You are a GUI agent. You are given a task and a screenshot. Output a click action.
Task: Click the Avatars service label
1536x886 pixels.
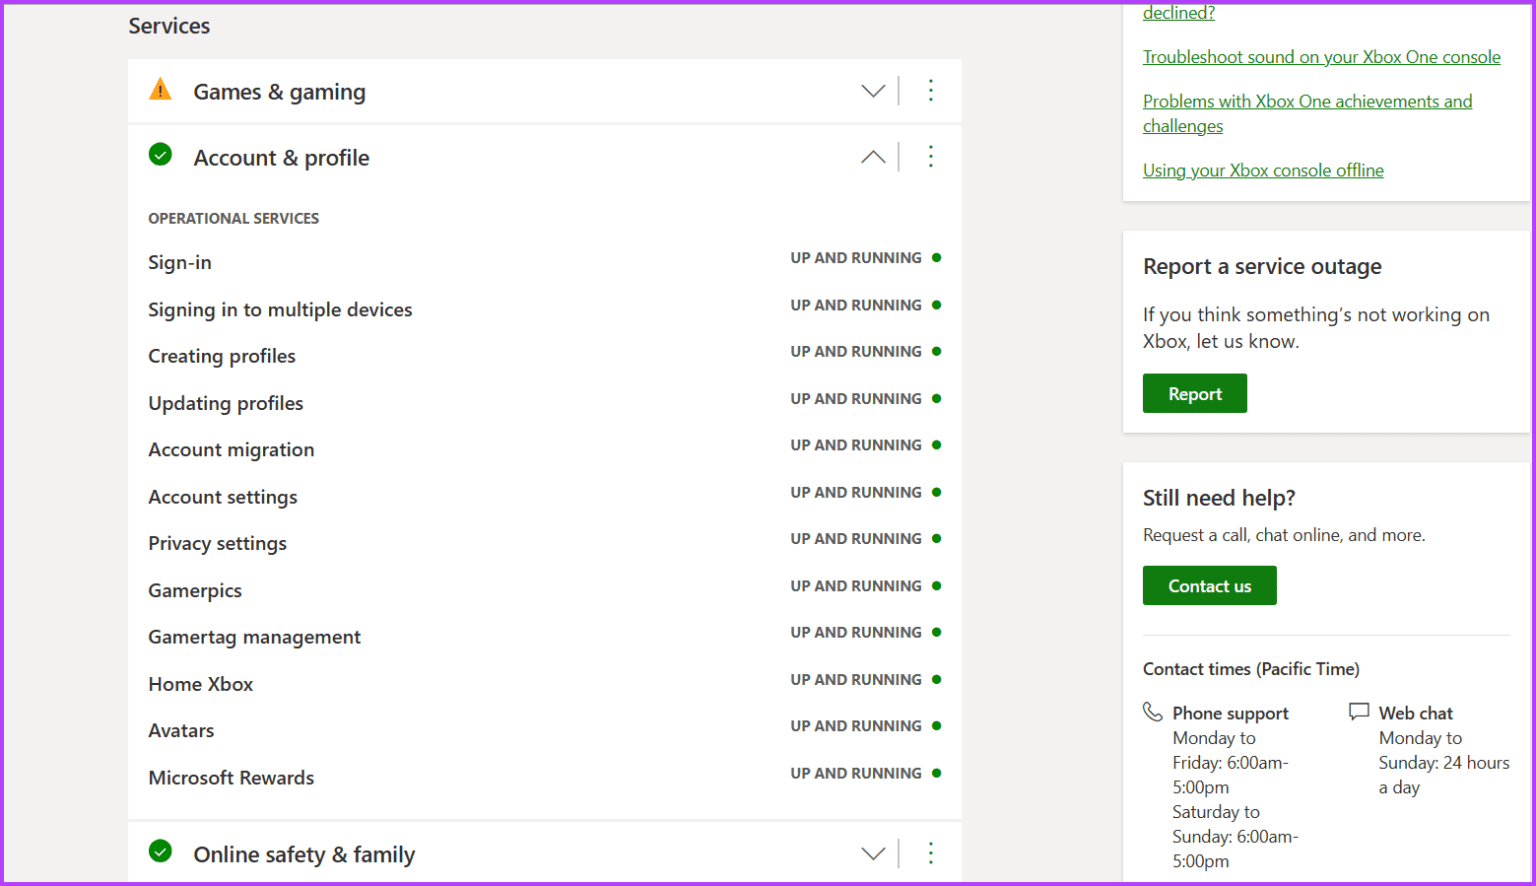point(181,731)
